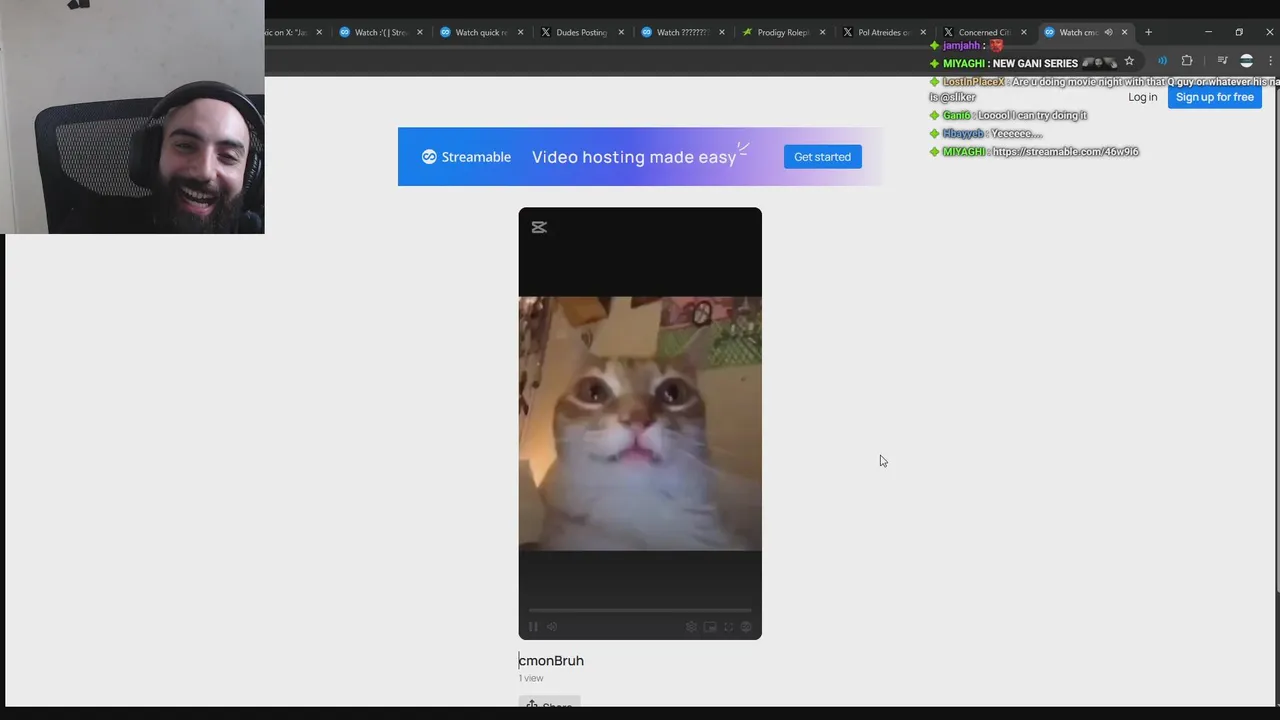Screen dimensions: 1280x720
Task: Switch to the 'Watch ??????' tab
Action: point(682,32)
